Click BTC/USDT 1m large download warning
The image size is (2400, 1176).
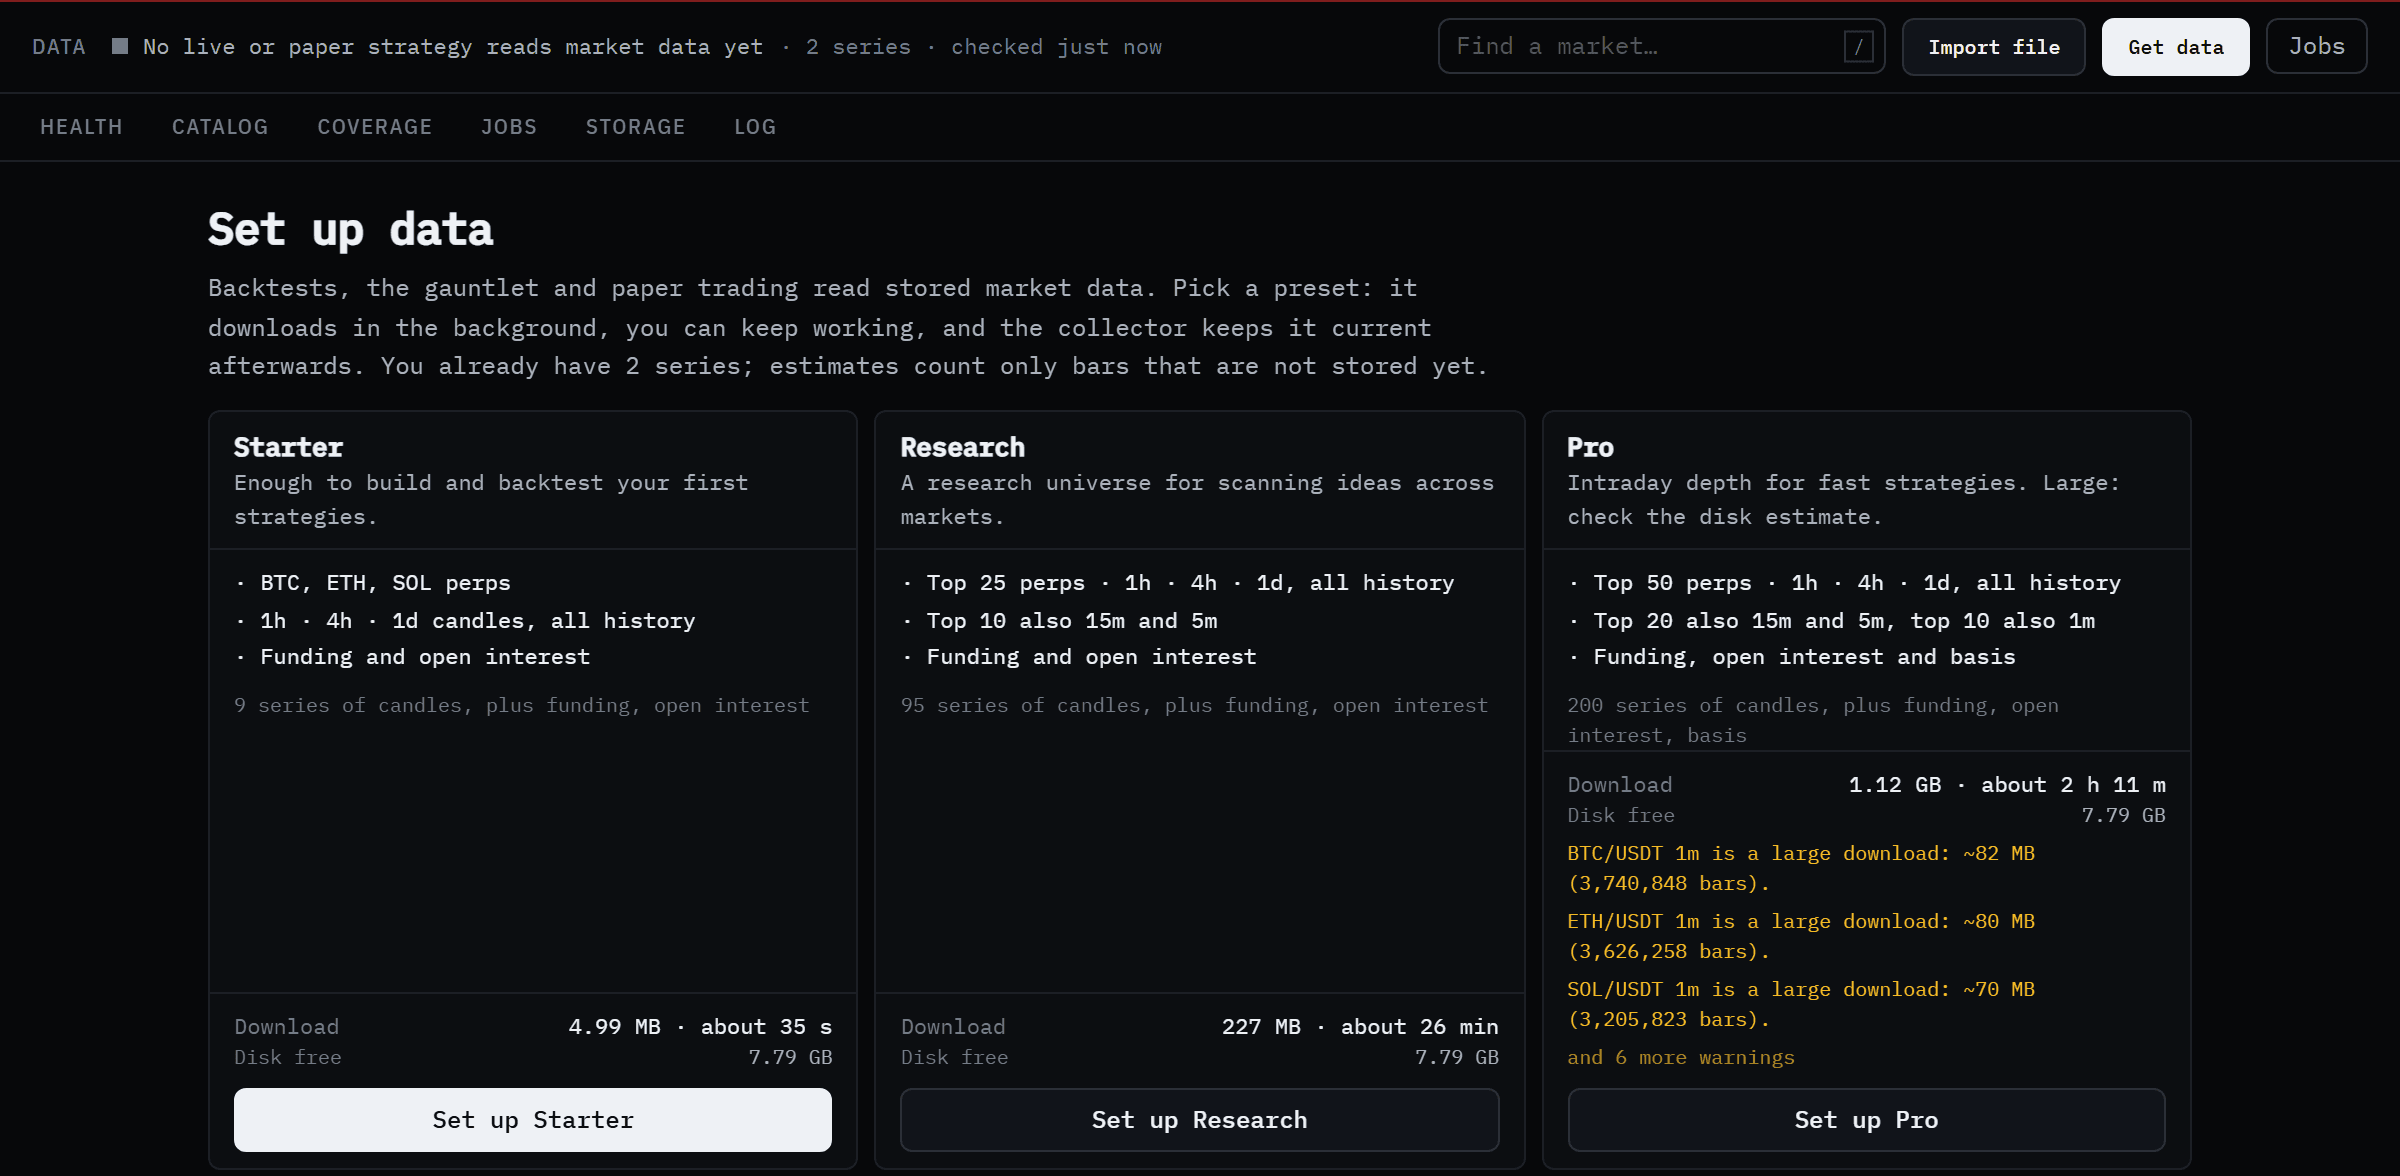(1801, 868)
